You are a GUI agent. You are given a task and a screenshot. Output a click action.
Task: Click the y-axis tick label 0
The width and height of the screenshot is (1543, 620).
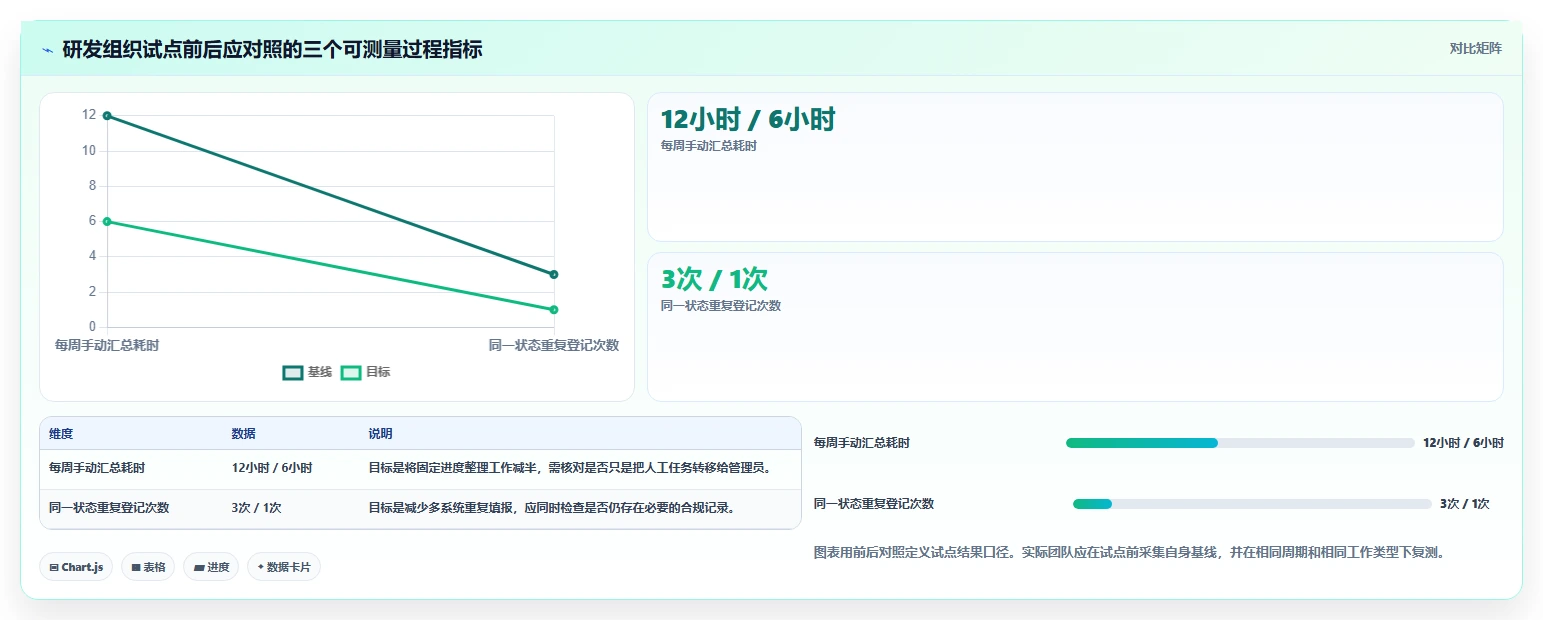[93, 326]
